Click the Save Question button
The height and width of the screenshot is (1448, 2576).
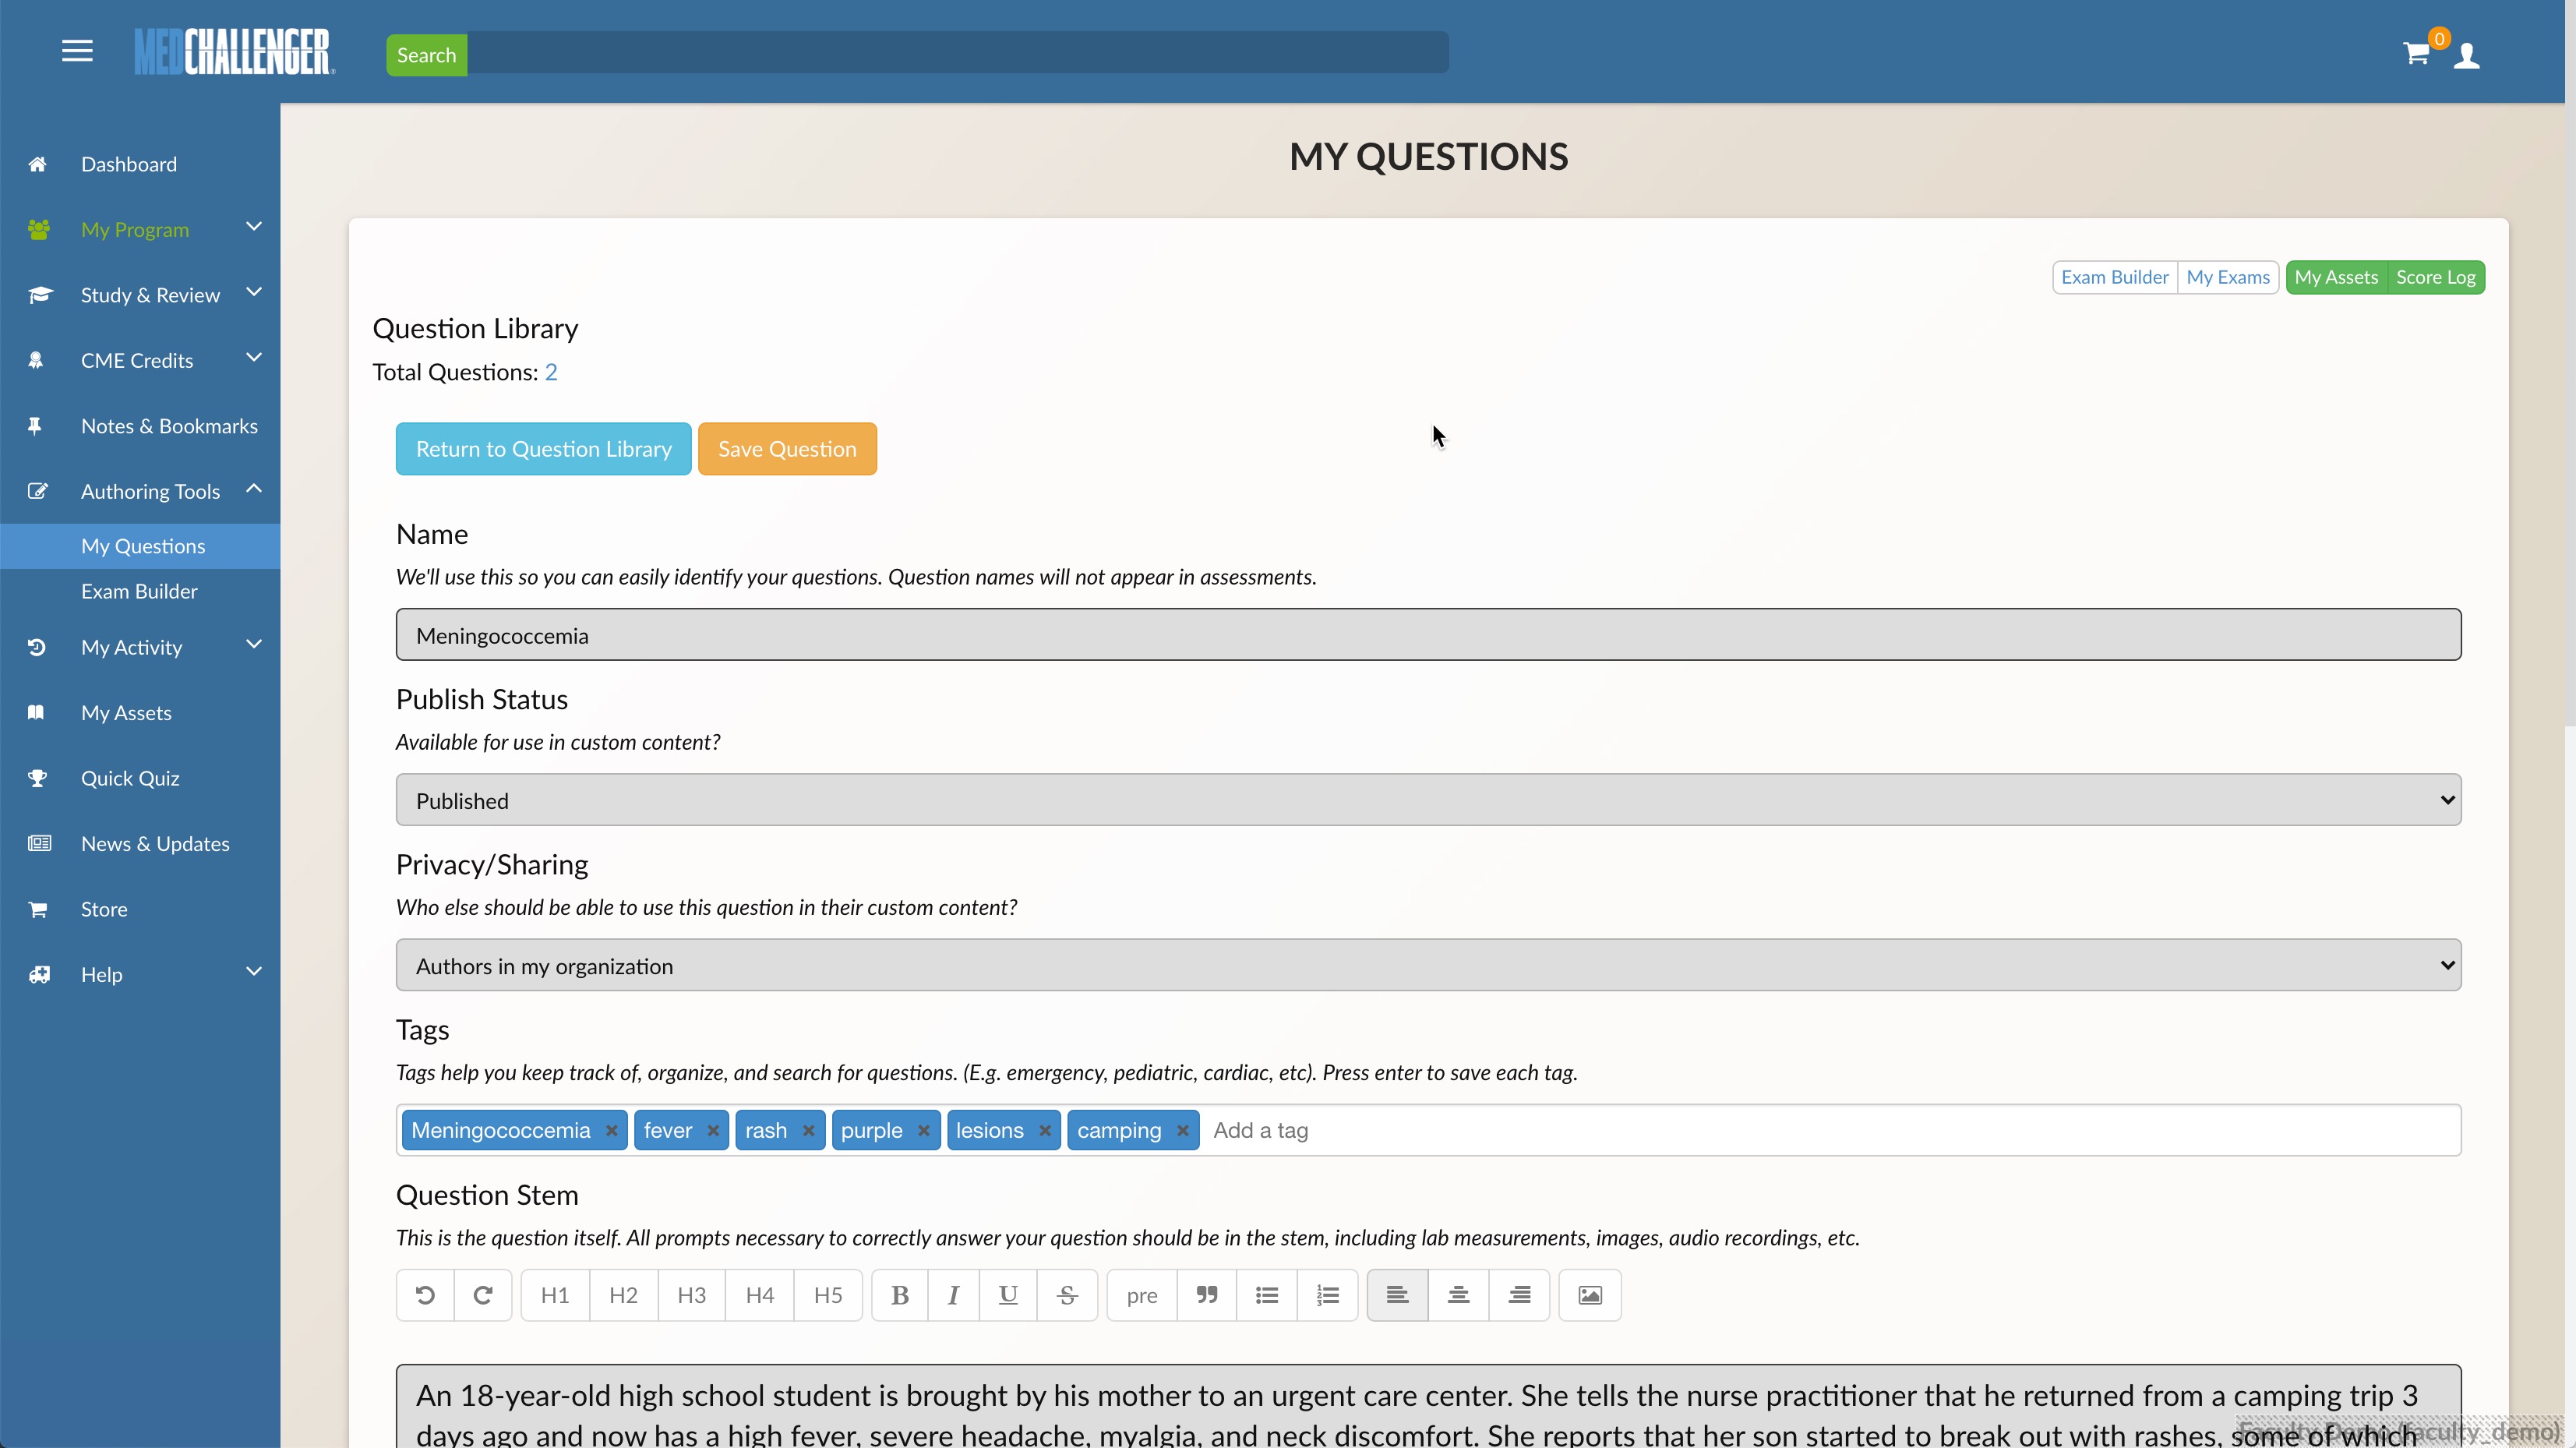tap(787, 449)
